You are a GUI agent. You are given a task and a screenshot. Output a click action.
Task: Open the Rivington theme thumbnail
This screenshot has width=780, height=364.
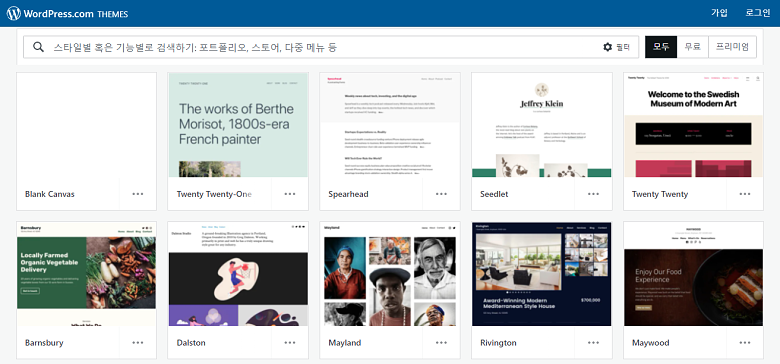[542, 274]
